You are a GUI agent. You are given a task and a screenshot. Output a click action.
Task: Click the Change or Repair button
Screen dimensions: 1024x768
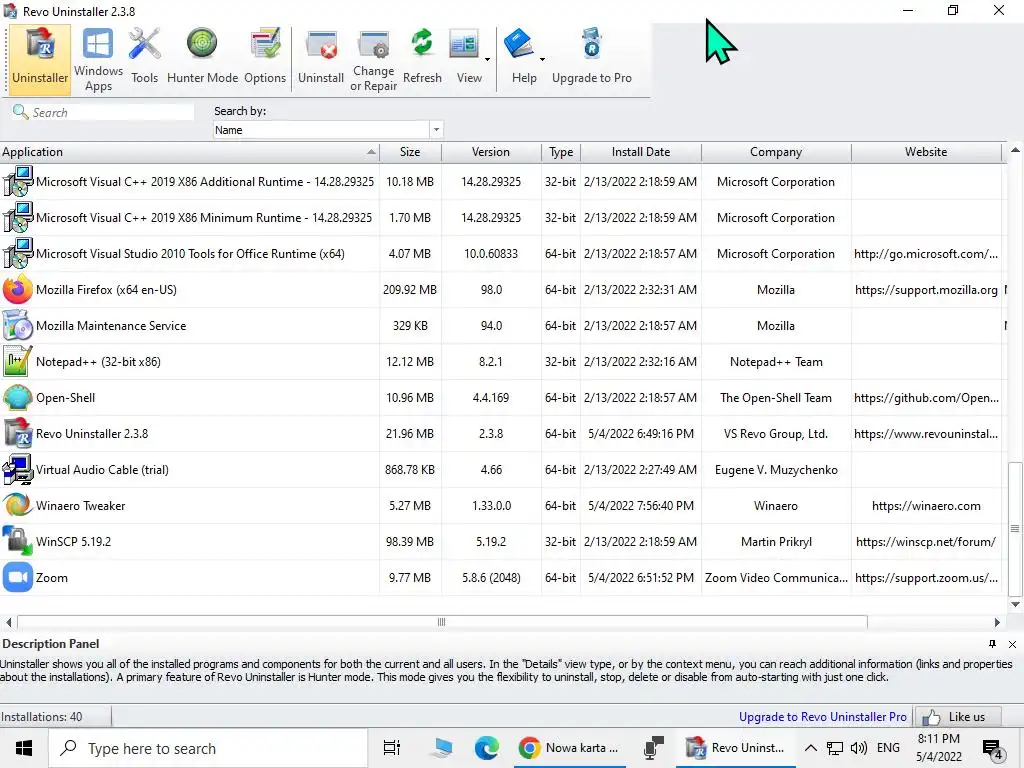pos(374,59)
